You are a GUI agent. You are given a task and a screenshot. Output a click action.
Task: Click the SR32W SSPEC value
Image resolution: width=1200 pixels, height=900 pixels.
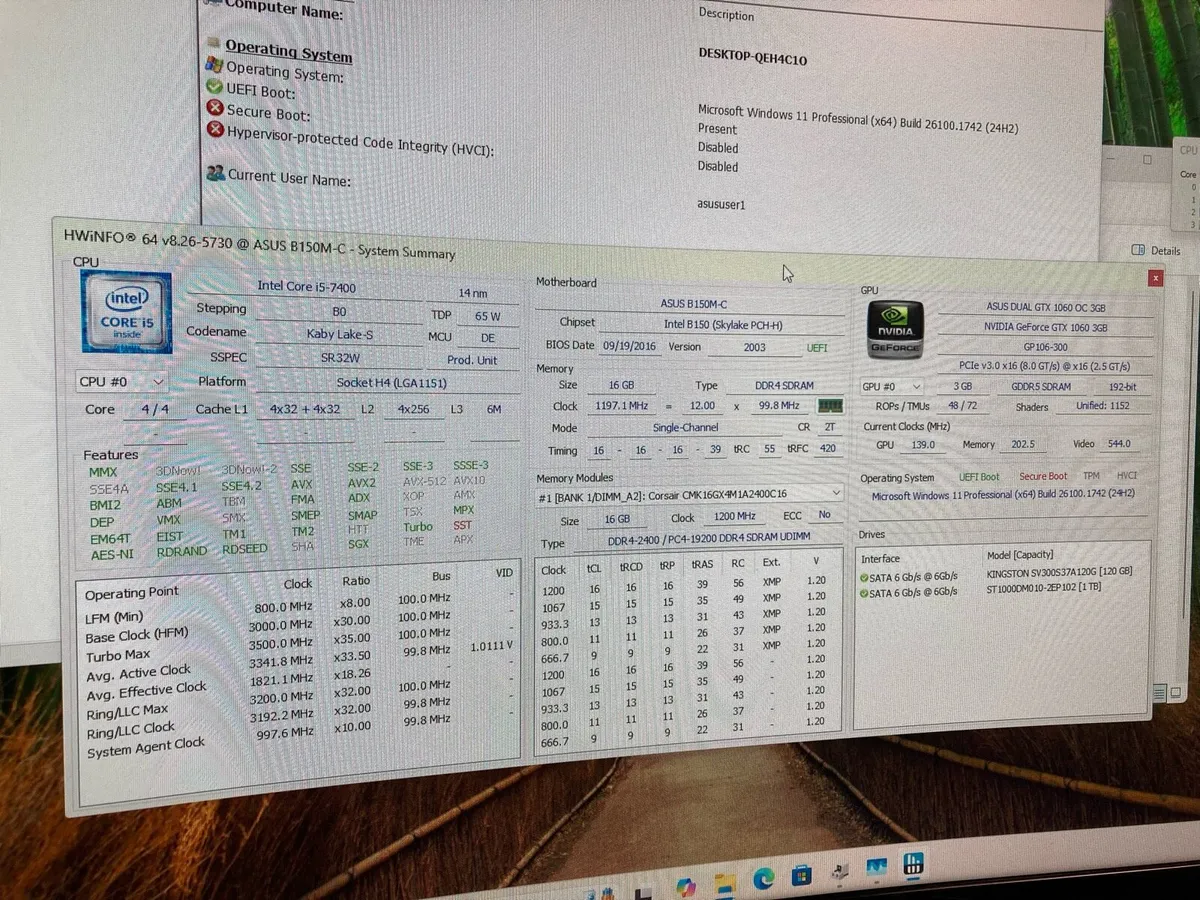tap(341, 357)
